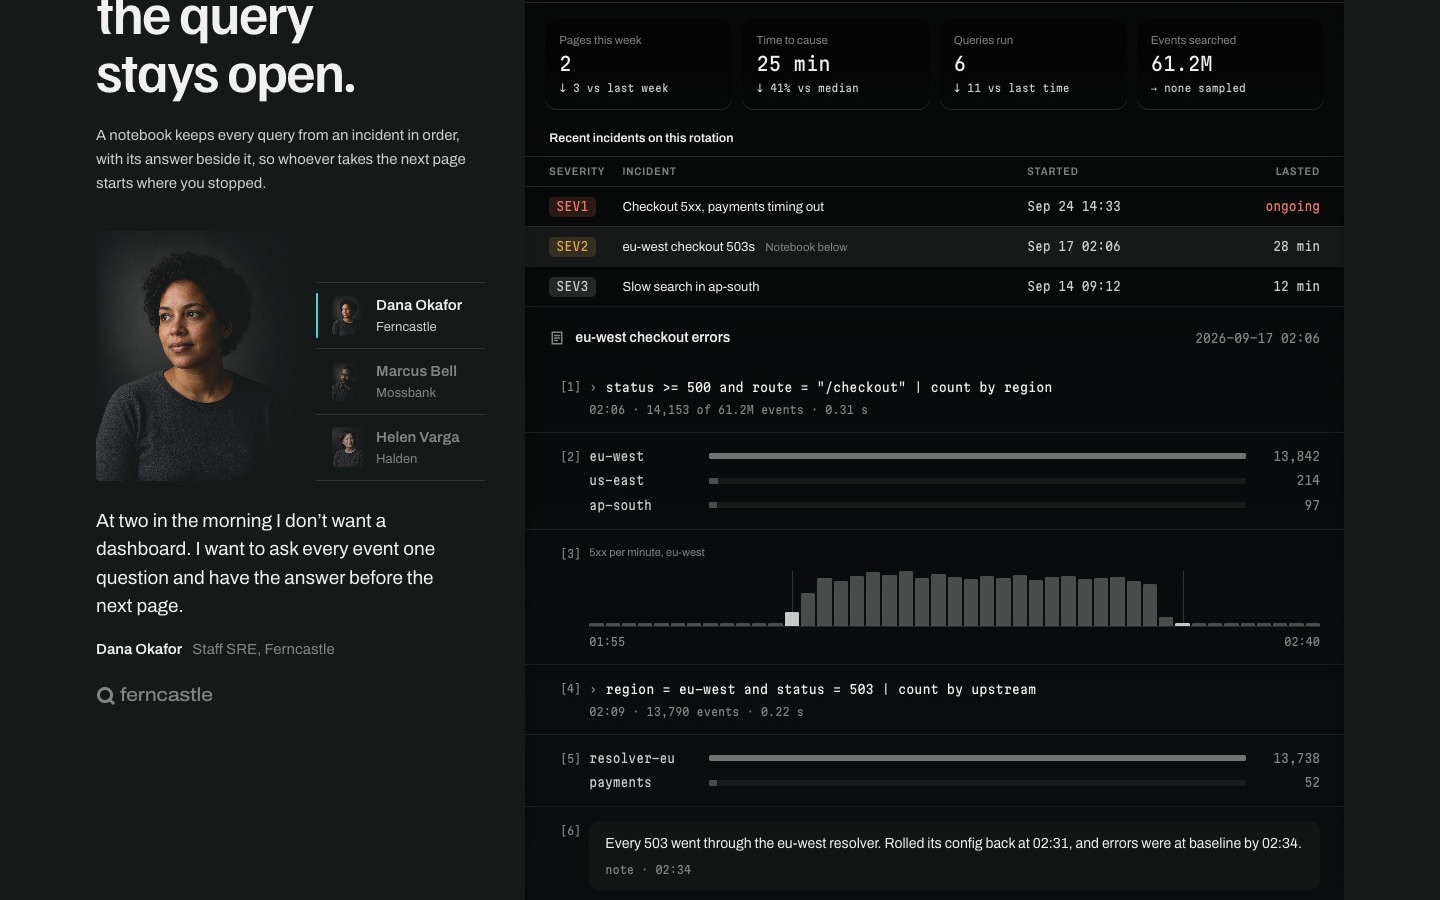Open the SEV1 badge for Checkout 5xx
This screenshot has width=1440, height=900.
(x=572, y=207)
